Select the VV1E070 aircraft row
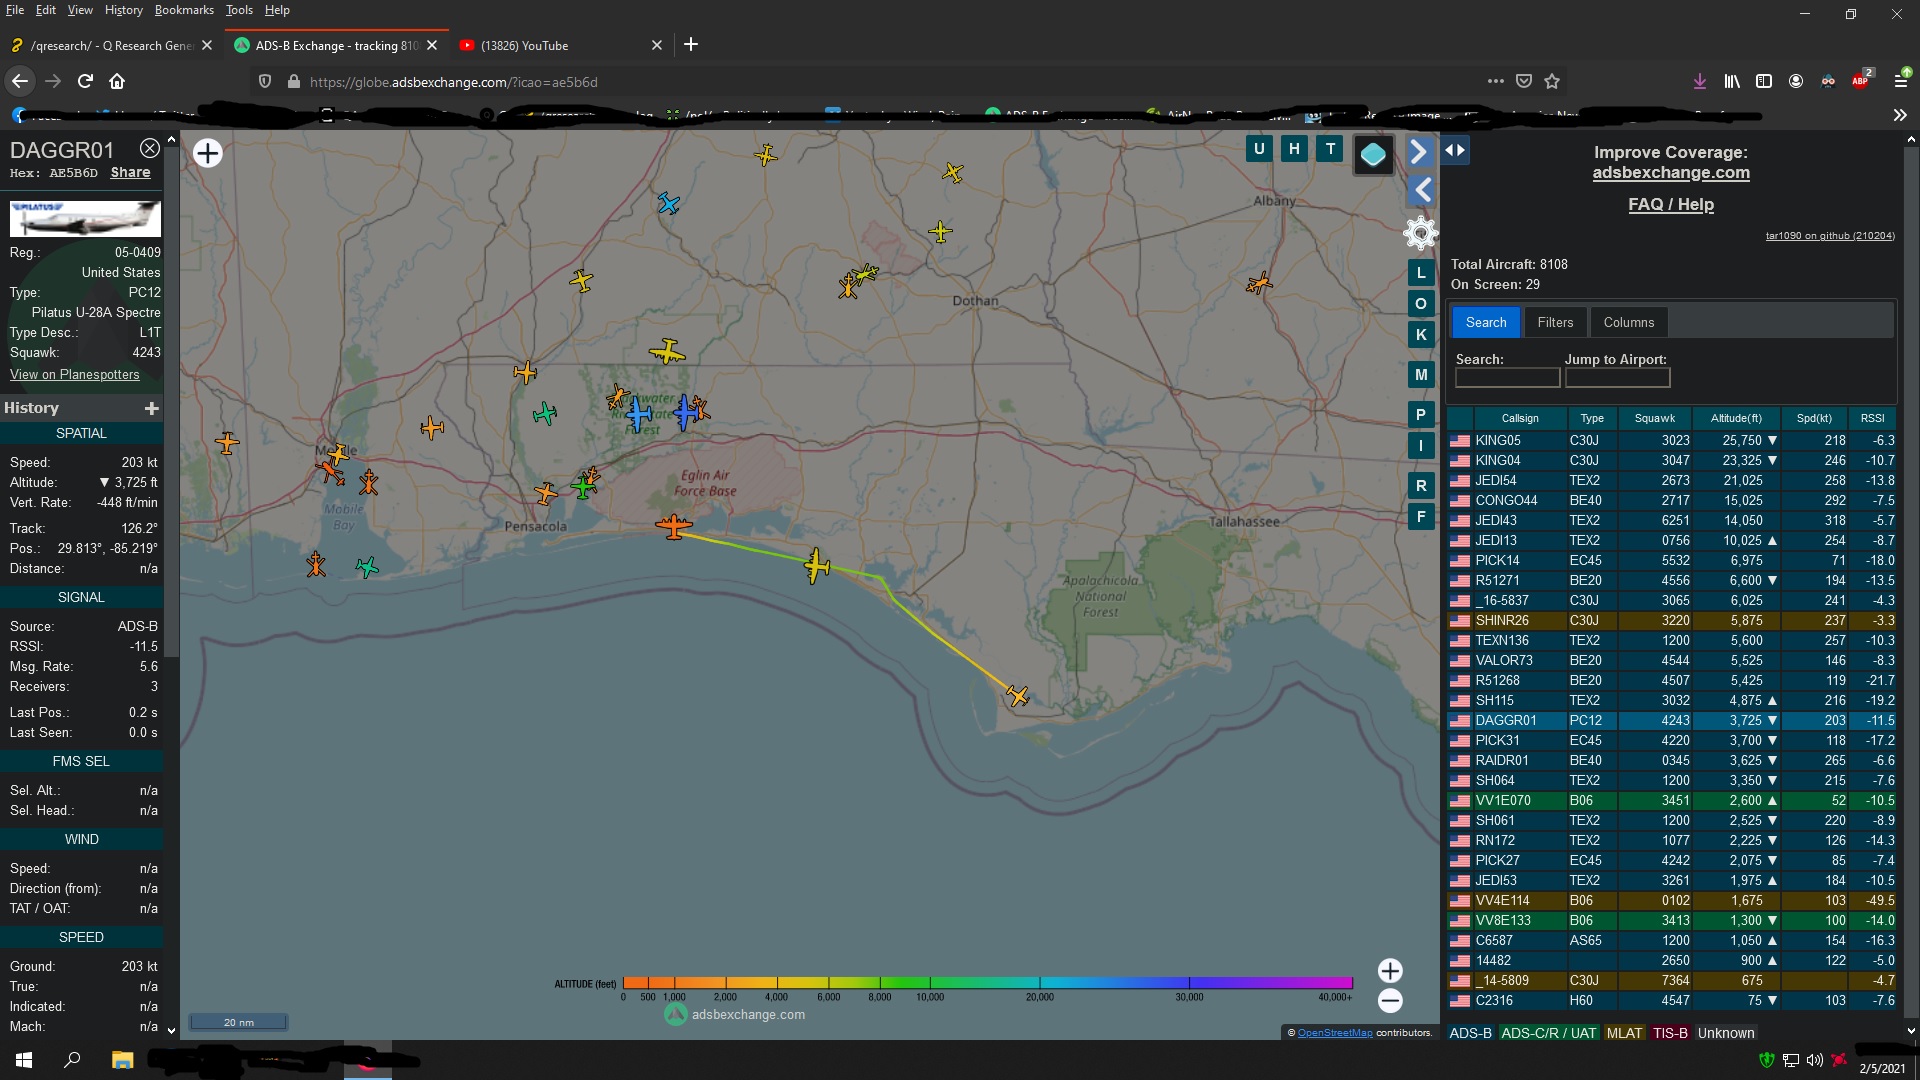Screen dimensions: 1920x1080 (1671, 800)
